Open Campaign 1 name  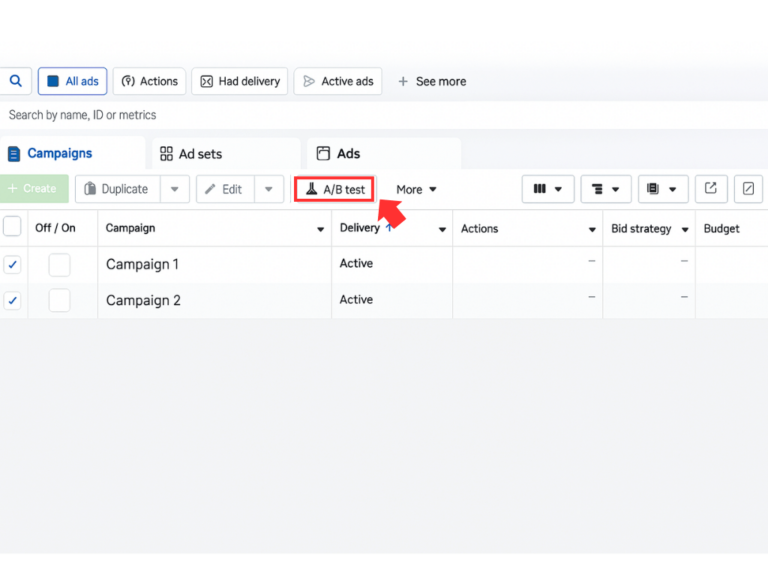[x=143, y=264]
